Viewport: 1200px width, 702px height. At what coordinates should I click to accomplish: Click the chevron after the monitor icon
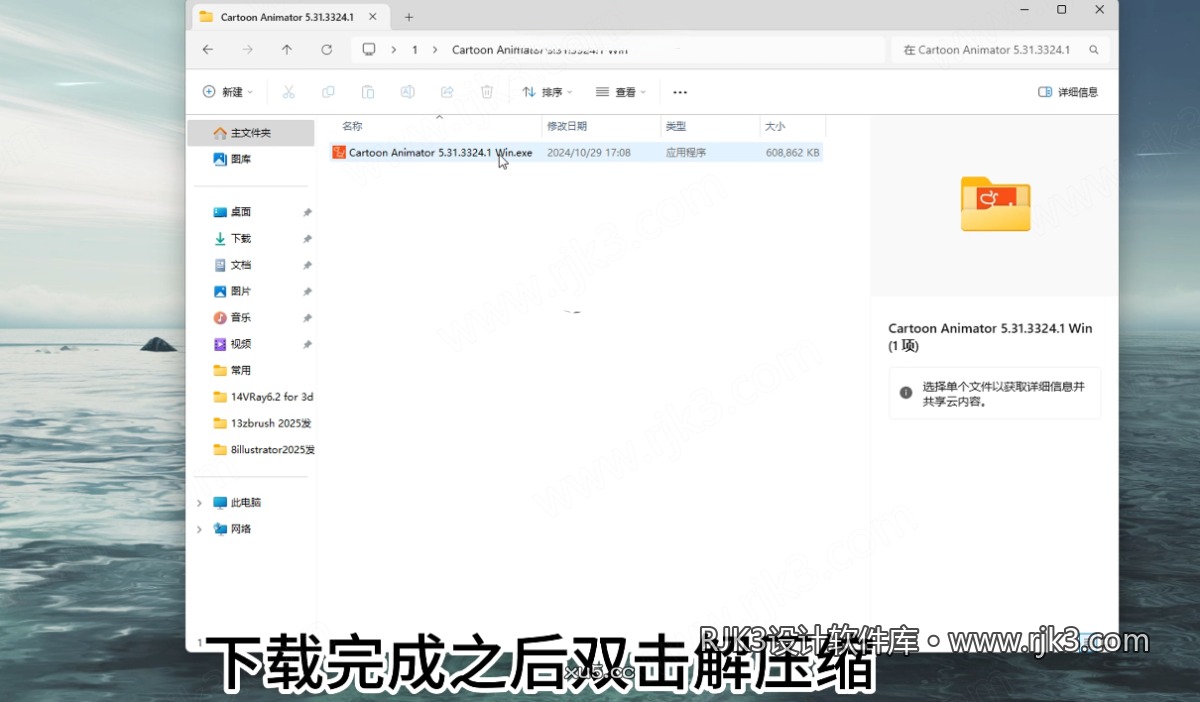click(394, 49)
